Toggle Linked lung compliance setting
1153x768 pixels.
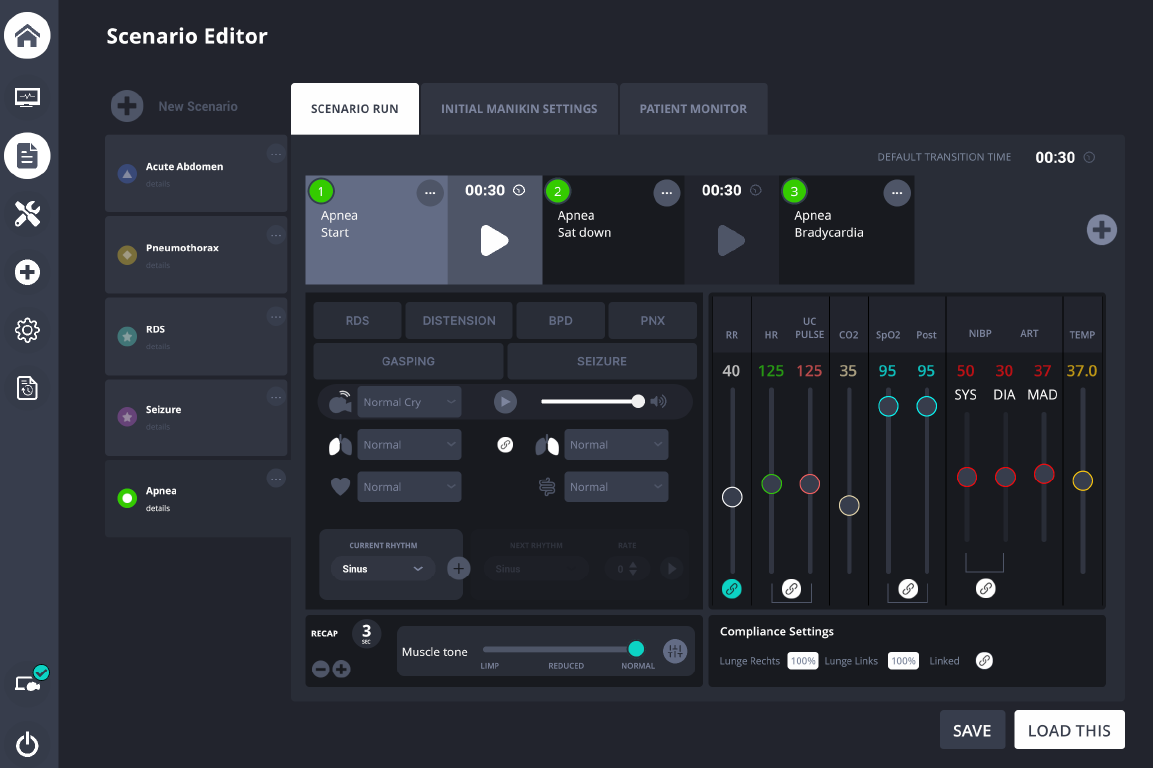coord(984,661)
